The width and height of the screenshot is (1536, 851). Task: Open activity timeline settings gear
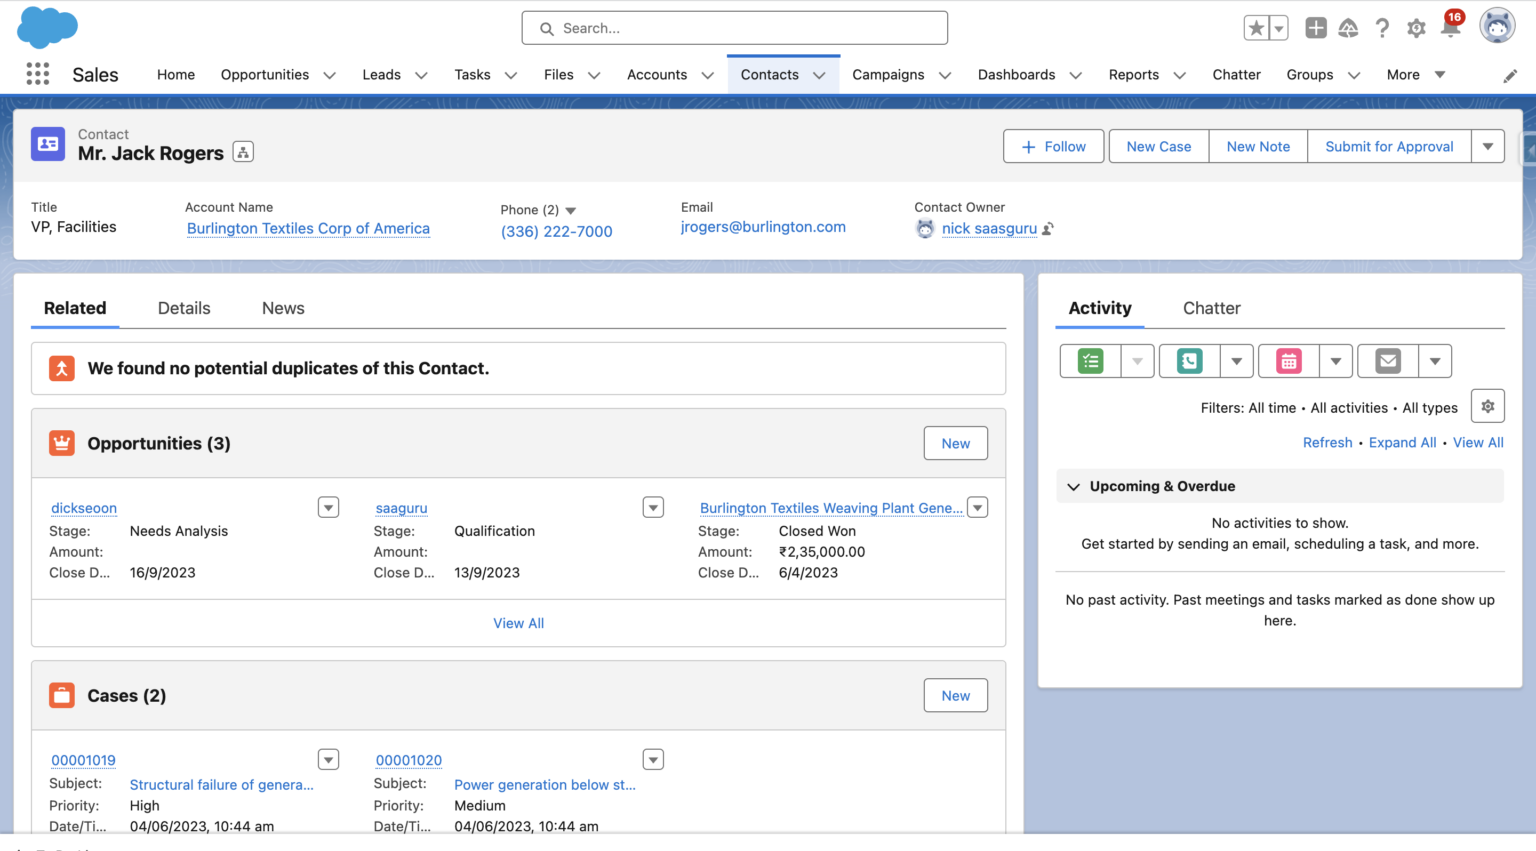click(1487, 406)
